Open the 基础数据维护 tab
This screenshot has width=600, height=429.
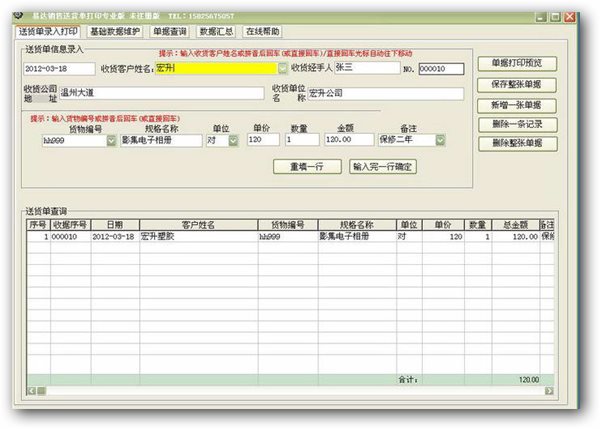coord(115,31)
